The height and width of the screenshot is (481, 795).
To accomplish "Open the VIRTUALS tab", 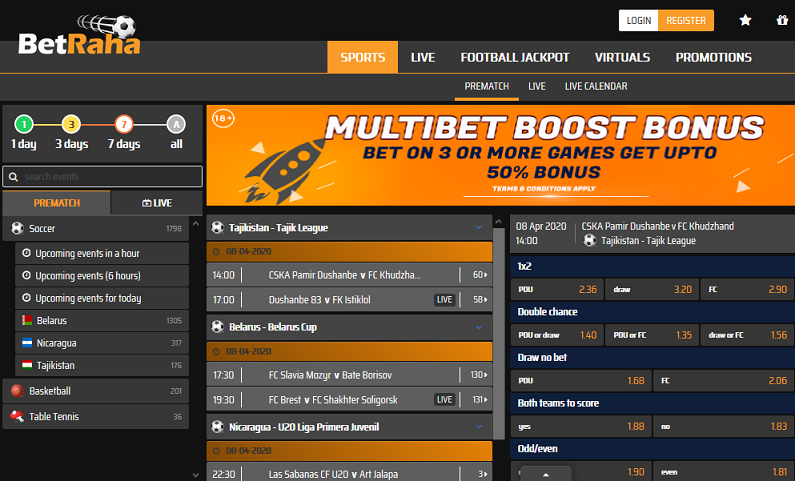I will point(622,57).
